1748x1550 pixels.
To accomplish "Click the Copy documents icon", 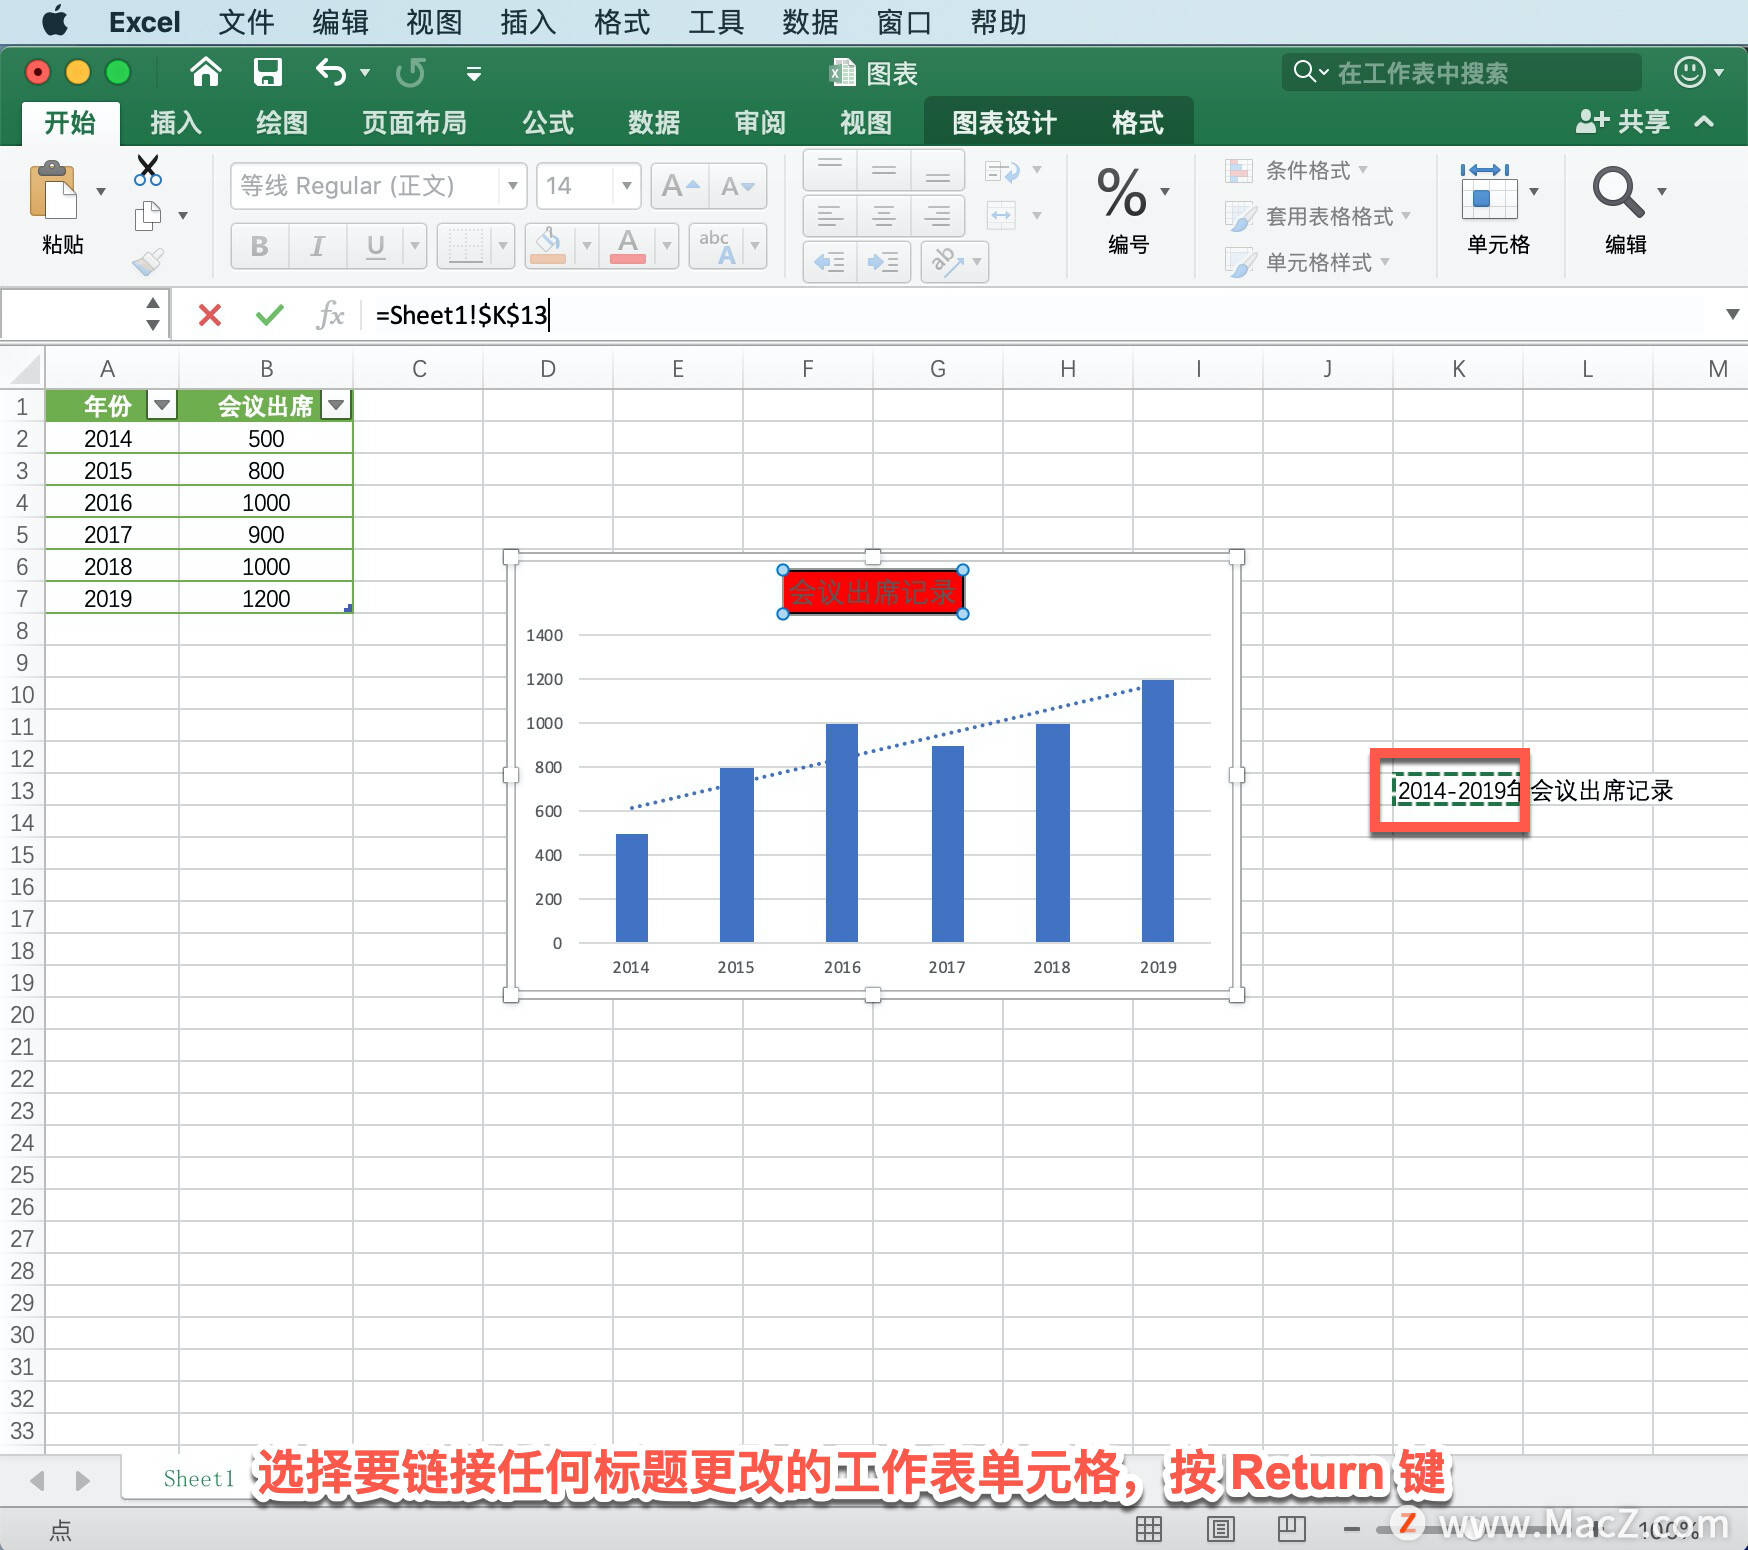I will coord(148,215).
